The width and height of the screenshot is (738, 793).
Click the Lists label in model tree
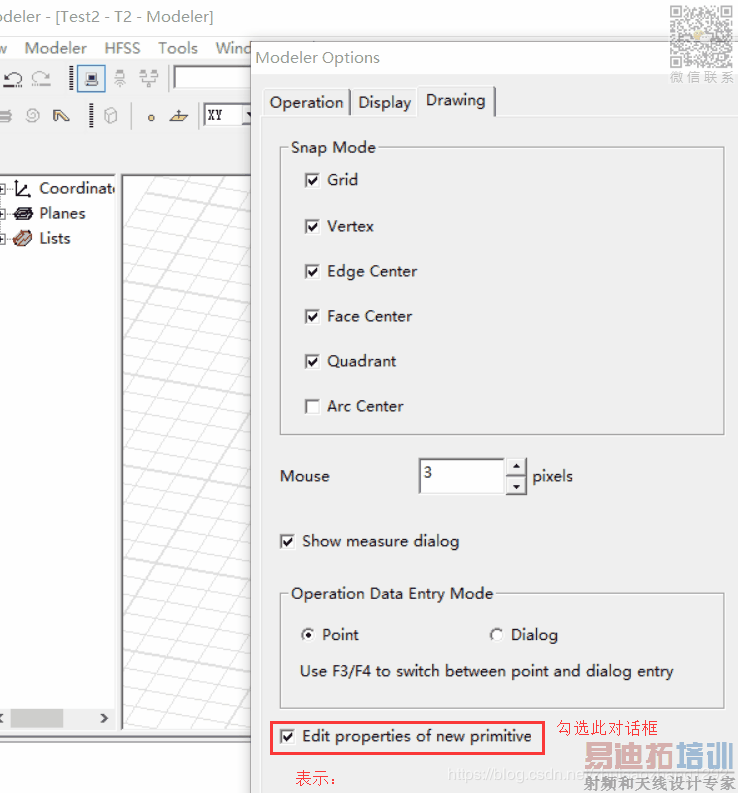tap(55, 238)
